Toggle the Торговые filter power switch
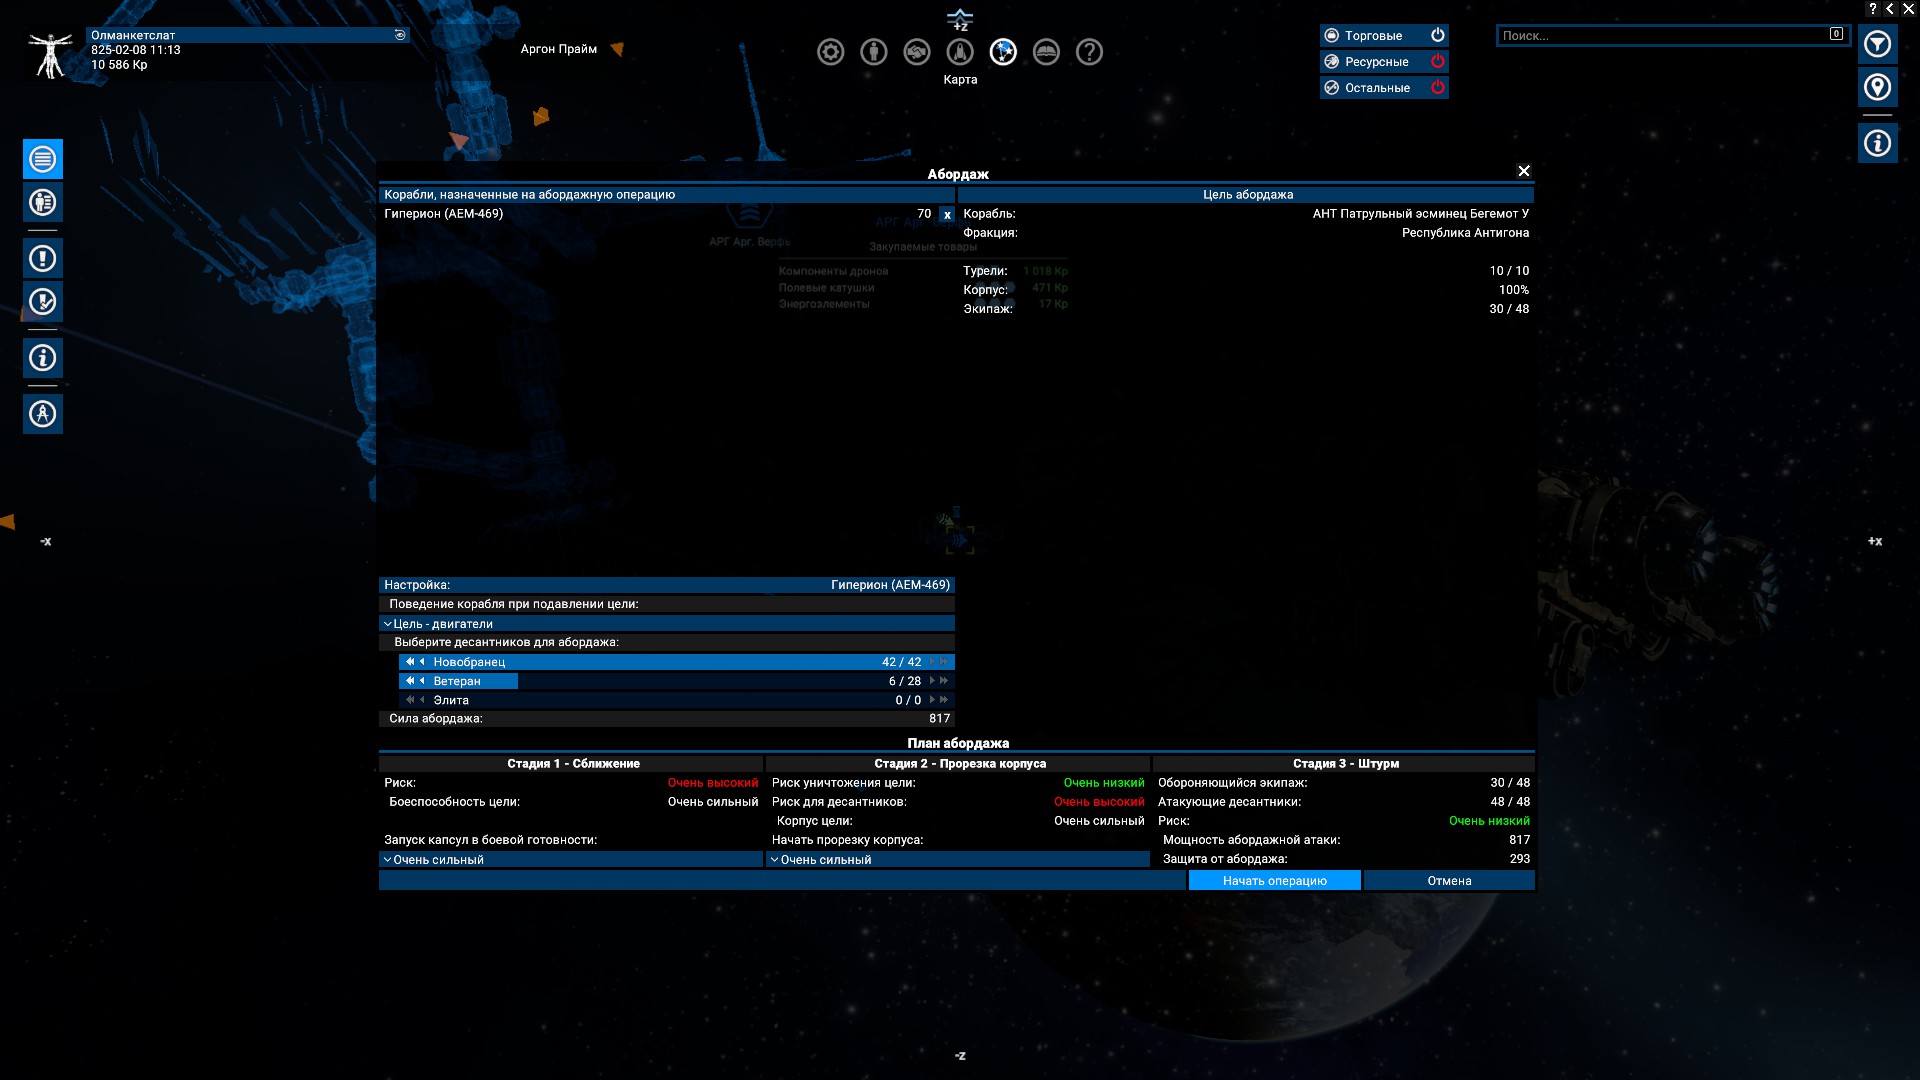Viewport: 1920px width, 1080px height. tap(1437, 35)
